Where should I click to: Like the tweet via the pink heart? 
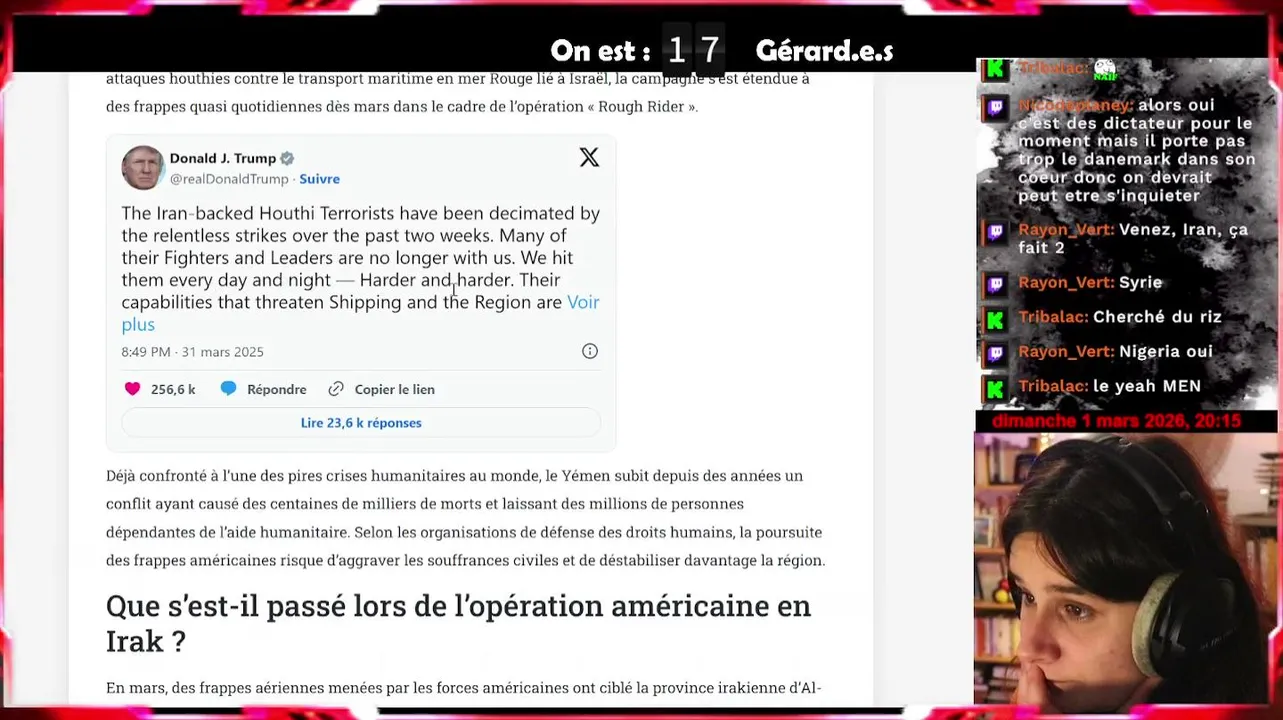tap(132, 389)
